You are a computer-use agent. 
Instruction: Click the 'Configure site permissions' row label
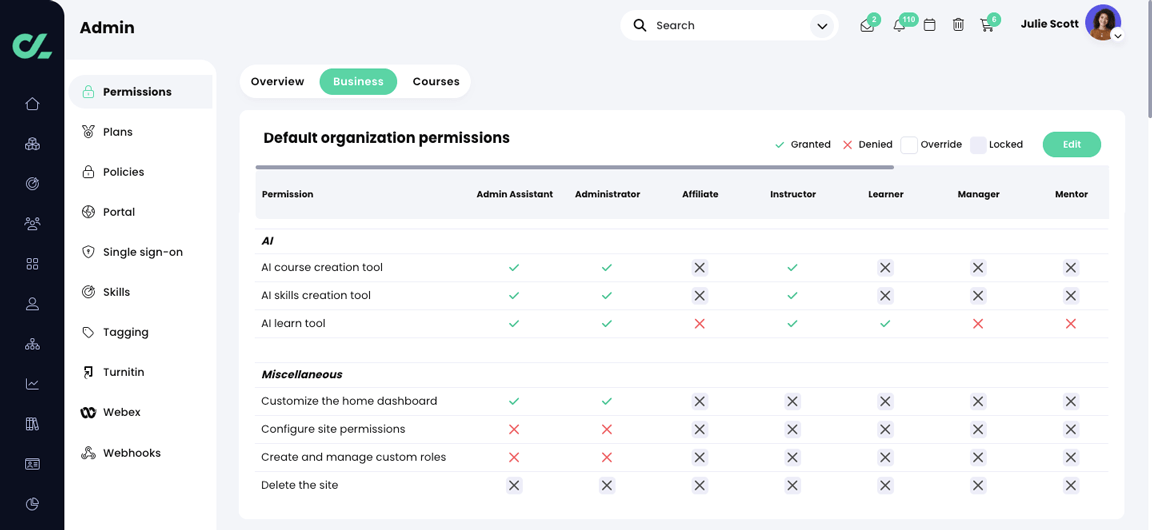tap(333, 429)
